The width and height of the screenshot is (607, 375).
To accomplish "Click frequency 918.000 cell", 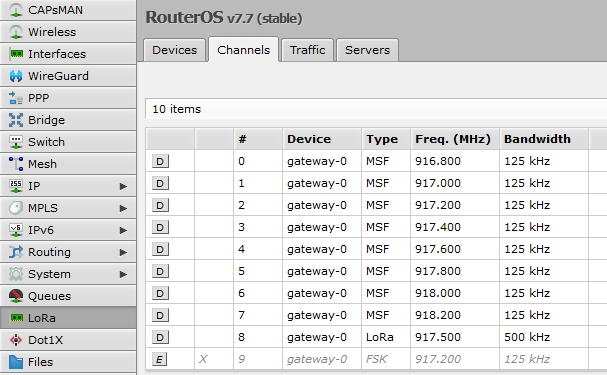I will click(455, 293).
